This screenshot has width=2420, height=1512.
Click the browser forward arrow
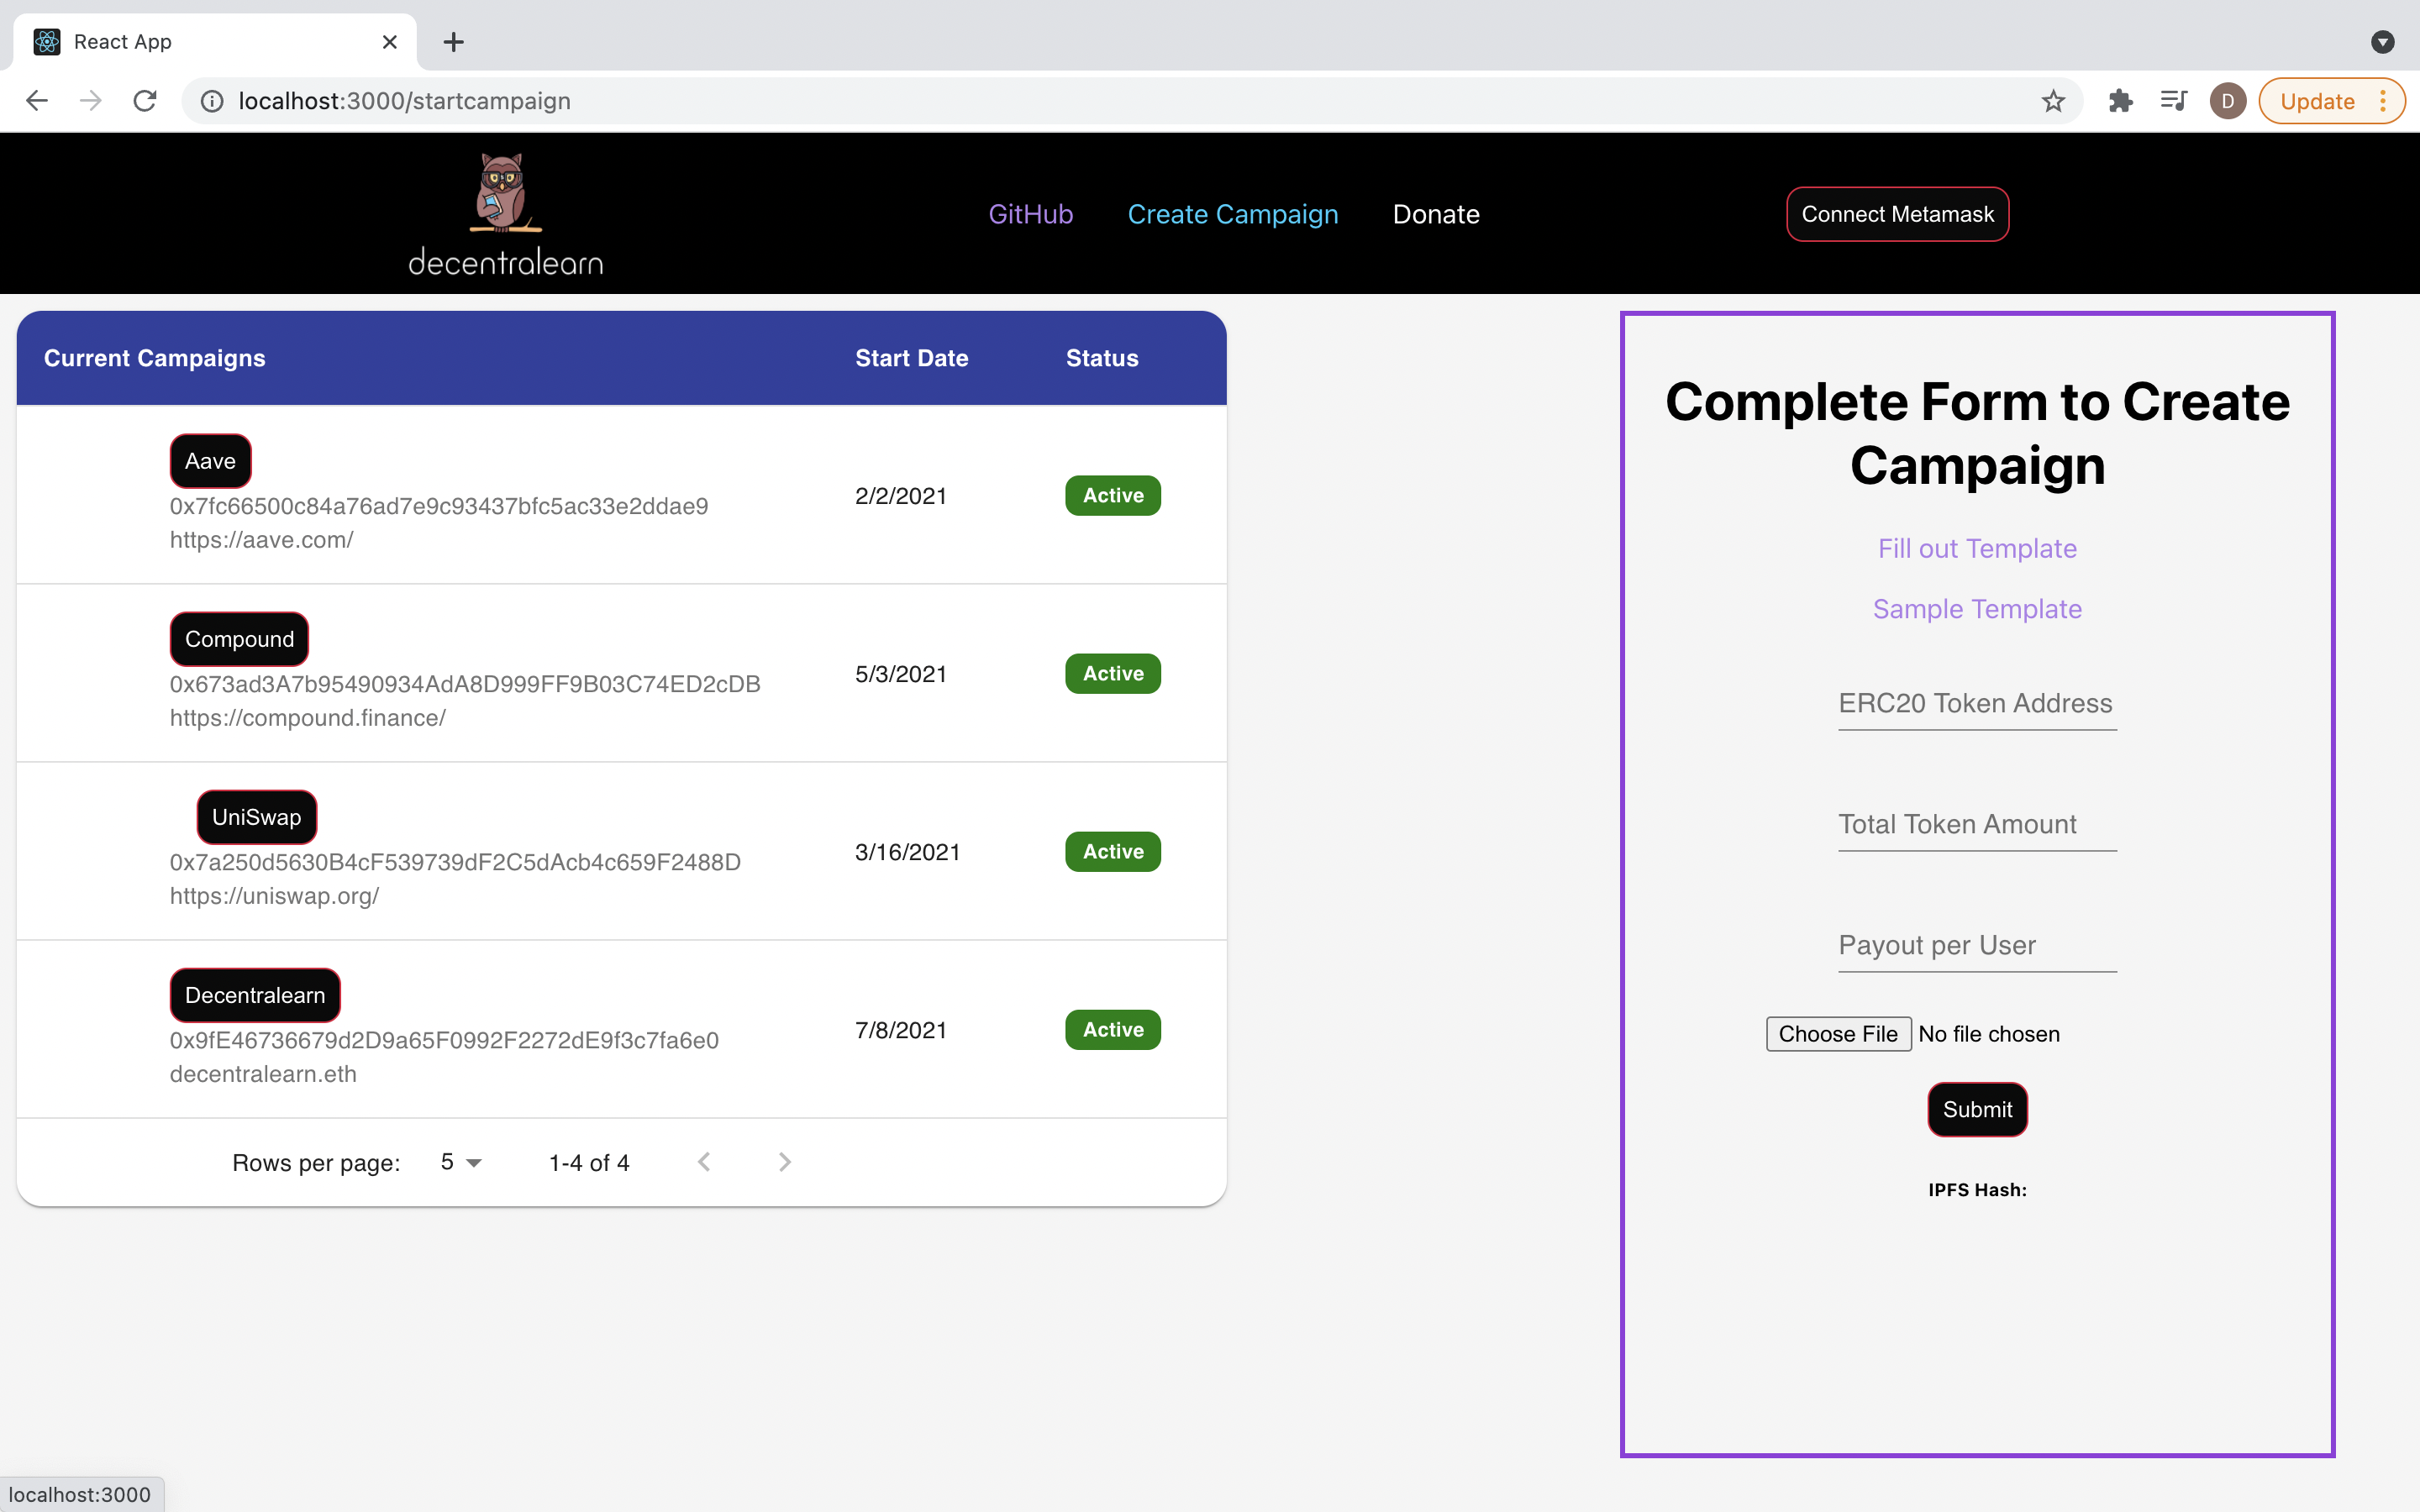tap(91, 101)
